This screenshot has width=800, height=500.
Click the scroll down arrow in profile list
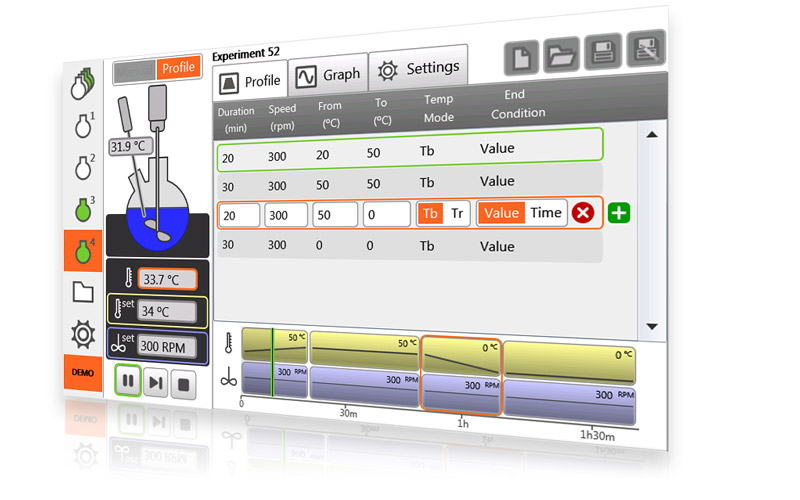click(x=652, y=327)
